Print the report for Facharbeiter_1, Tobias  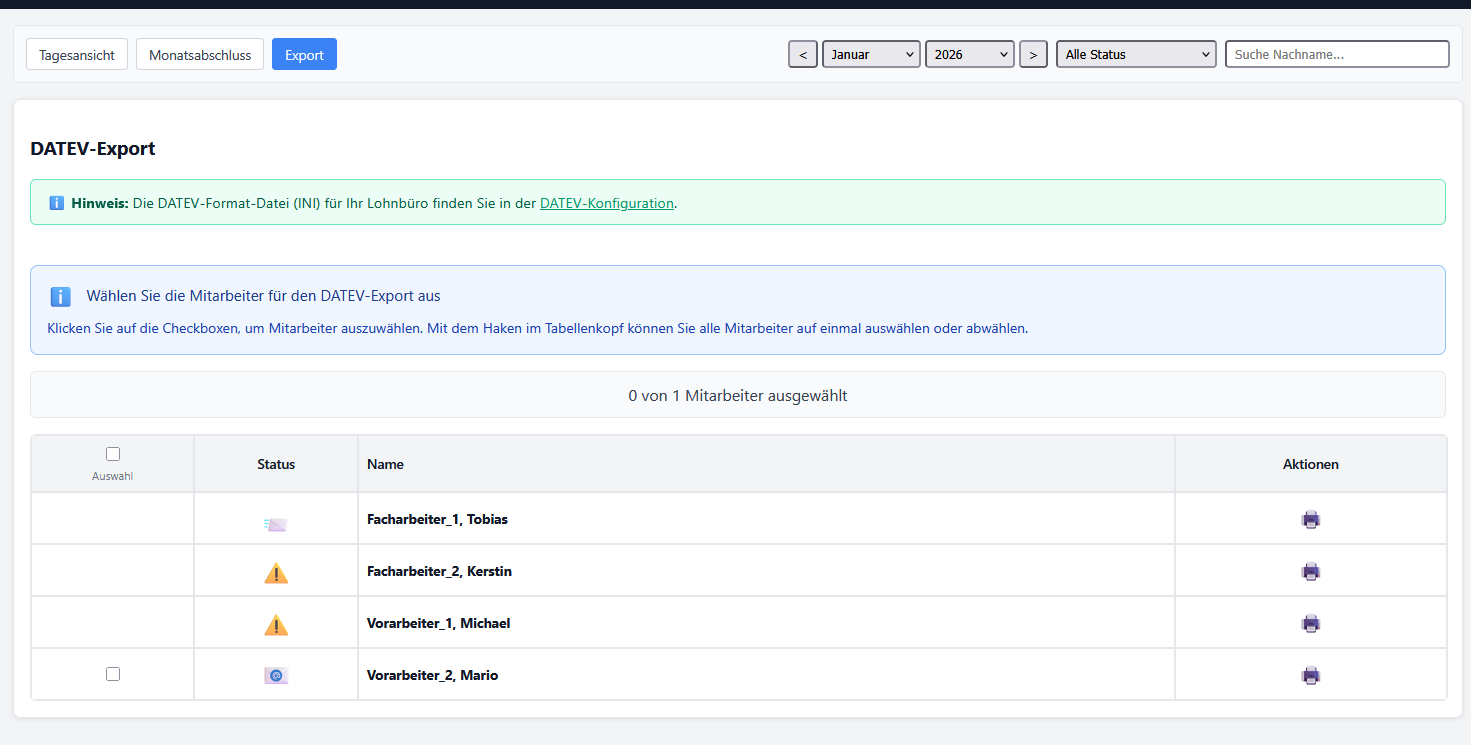point(1310,519)
